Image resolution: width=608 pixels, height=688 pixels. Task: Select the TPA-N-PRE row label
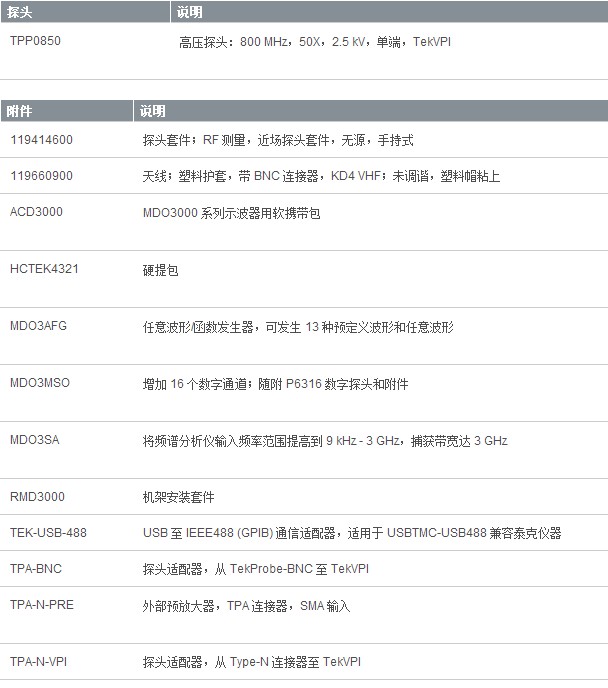pos(42,605)
